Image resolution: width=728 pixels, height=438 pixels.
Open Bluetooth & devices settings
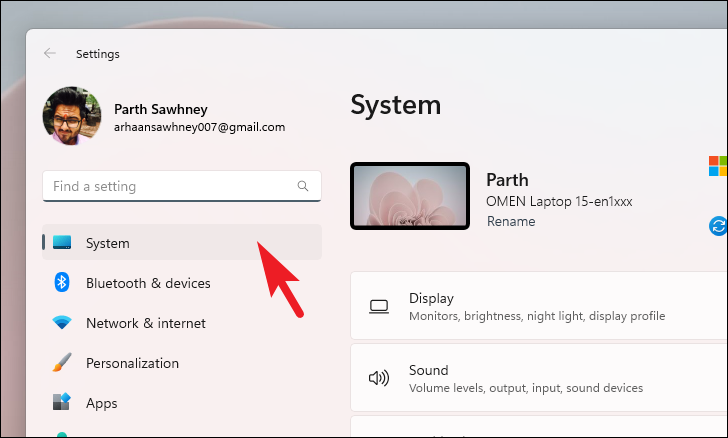(182, 283)
